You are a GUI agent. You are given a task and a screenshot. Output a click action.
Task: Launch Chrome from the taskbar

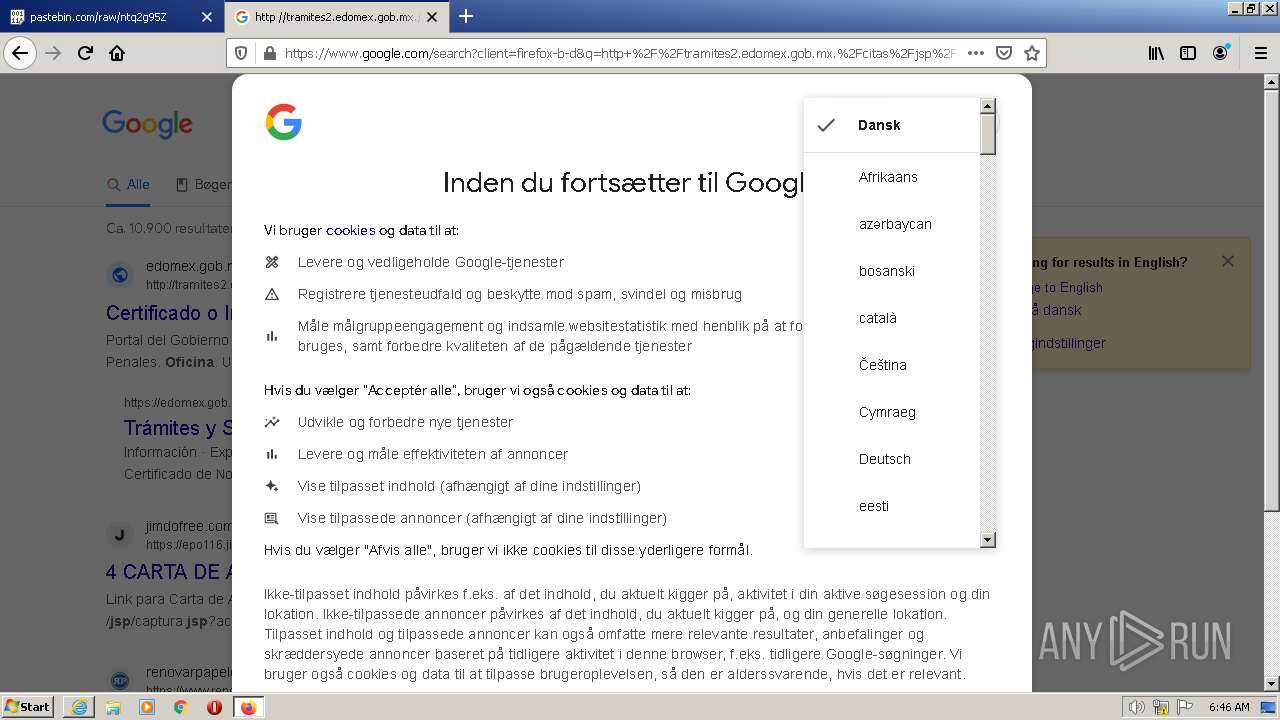pos(181,707)
